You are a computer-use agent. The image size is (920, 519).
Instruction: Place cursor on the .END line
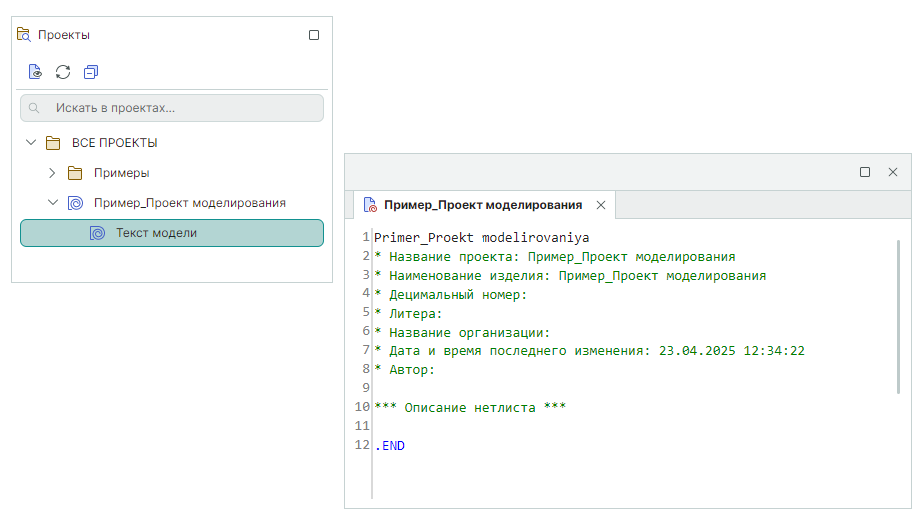point(390,446)
